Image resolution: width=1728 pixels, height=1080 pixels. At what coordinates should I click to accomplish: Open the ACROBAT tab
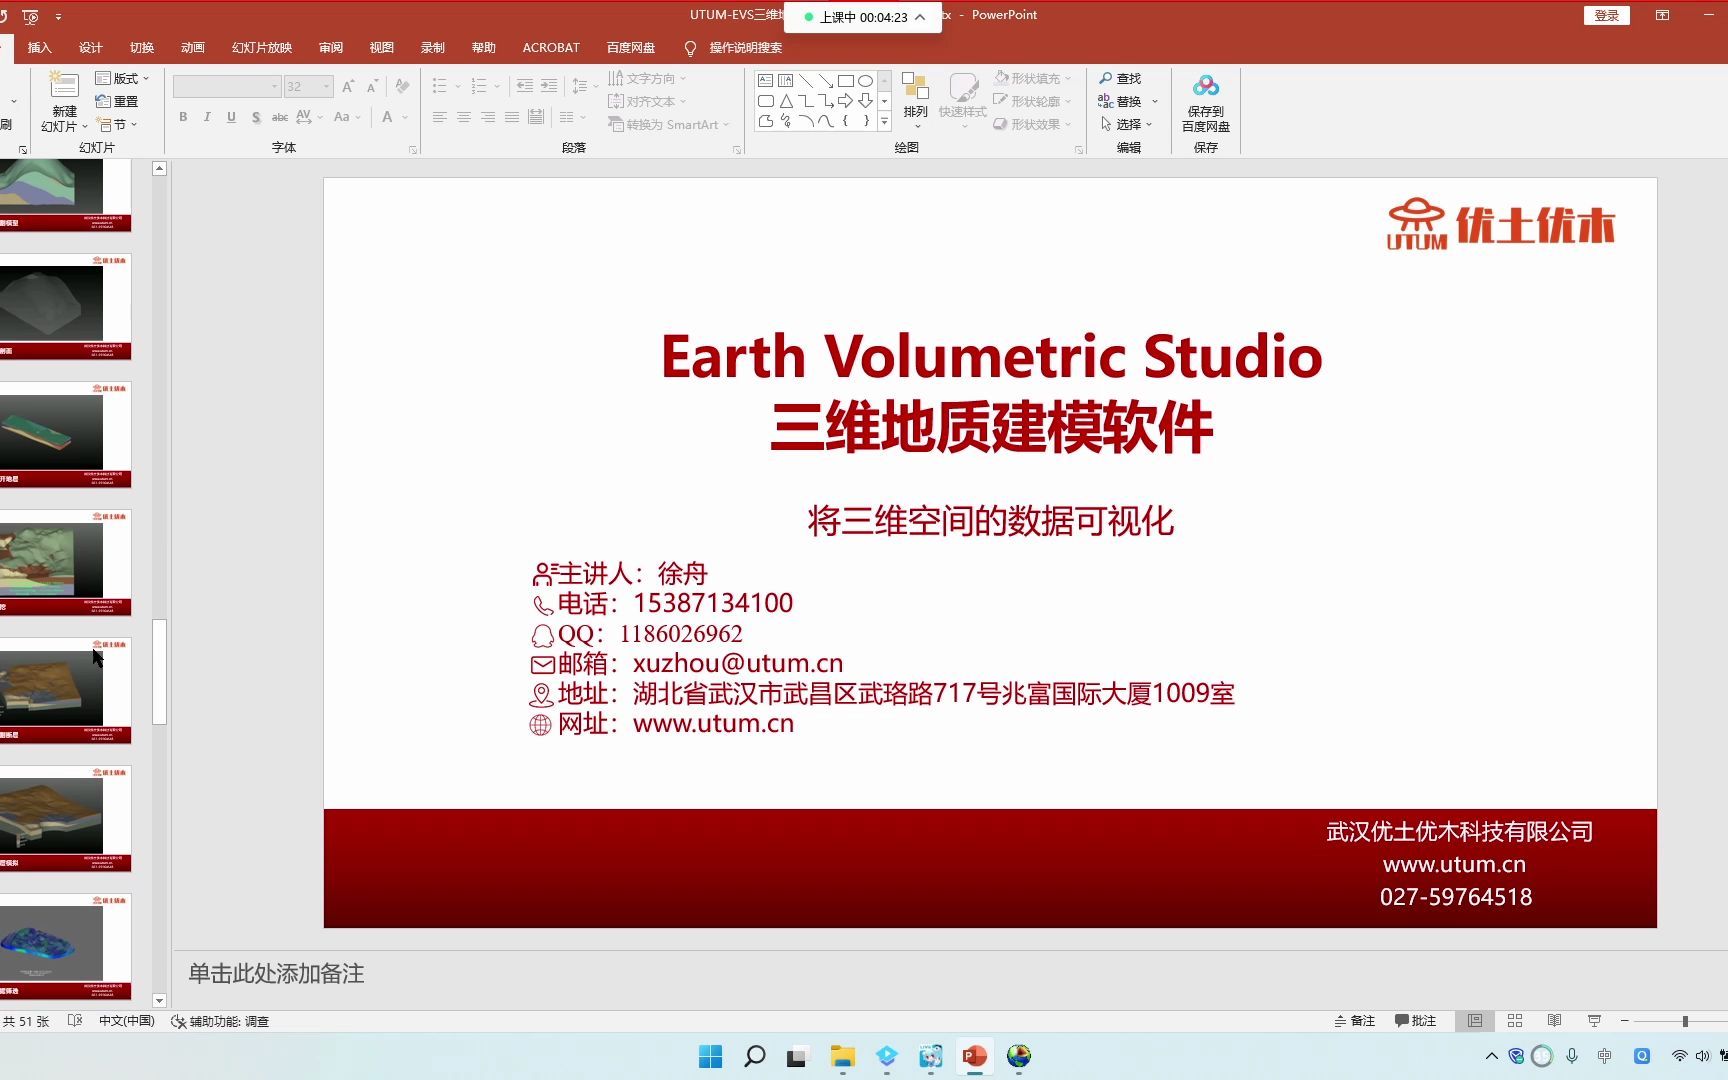551,47
